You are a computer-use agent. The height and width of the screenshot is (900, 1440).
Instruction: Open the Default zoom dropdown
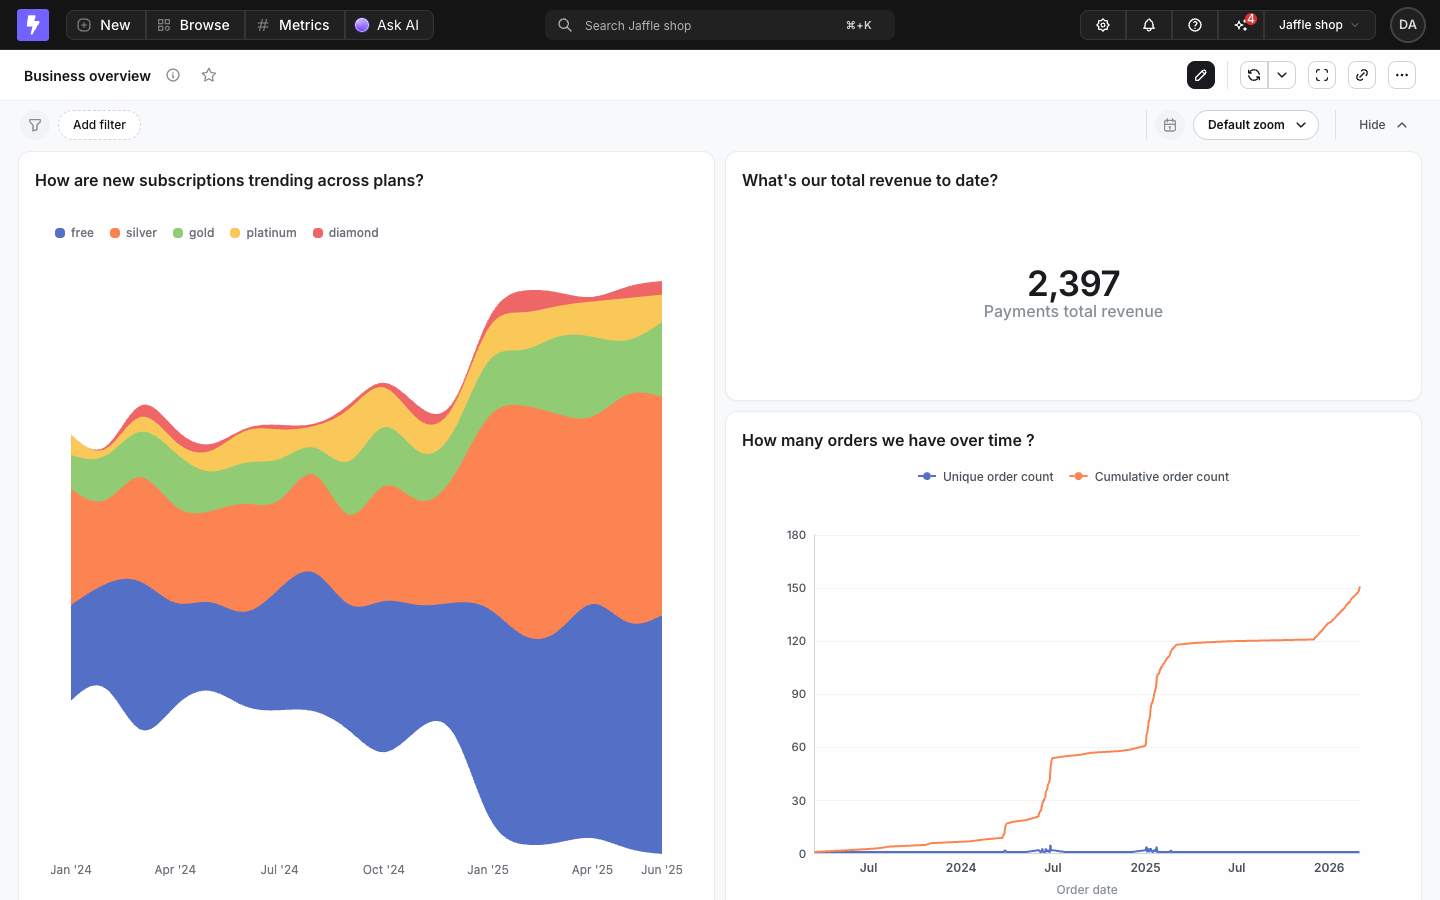[x=1256, y=125]
